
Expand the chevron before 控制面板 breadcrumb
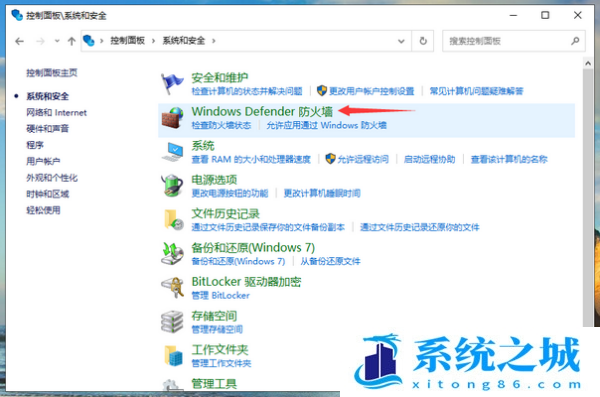(101, 41)
